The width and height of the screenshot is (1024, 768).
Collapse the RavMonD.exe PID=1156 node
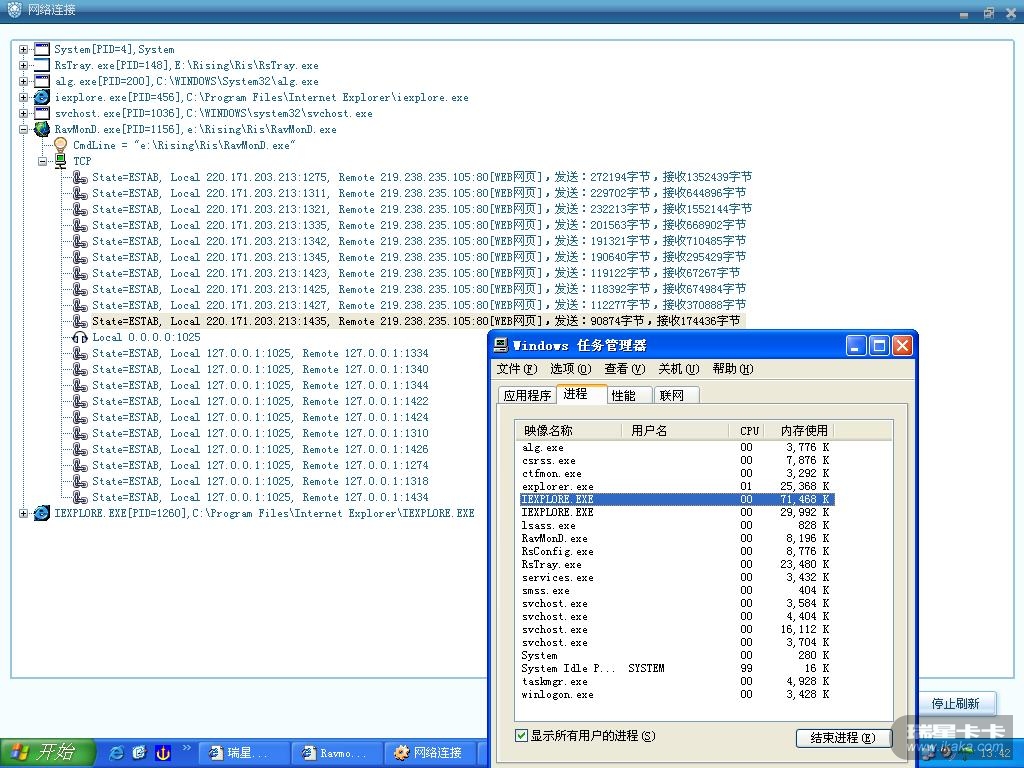click(x=24, y=129)
